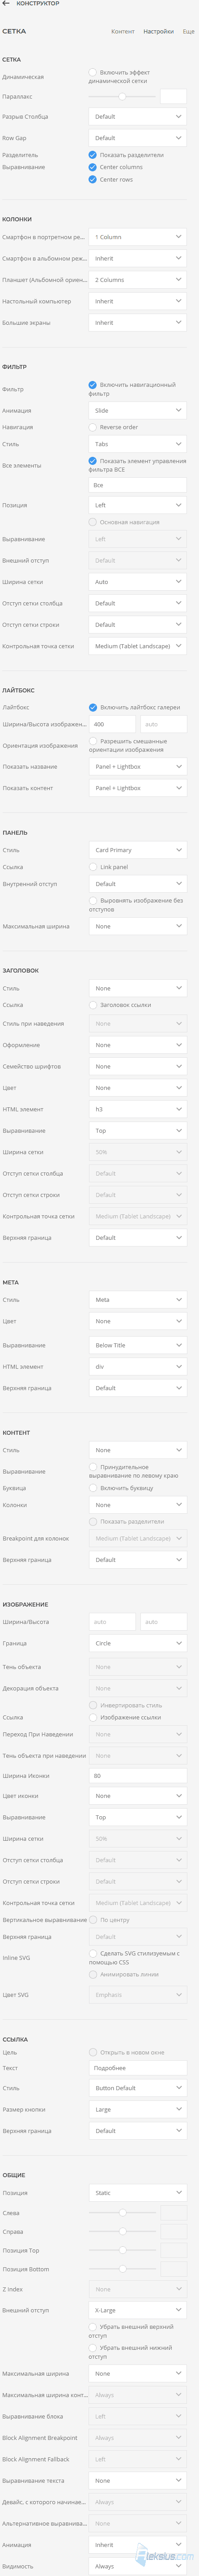Adjust the Параллакс slider

122,97
